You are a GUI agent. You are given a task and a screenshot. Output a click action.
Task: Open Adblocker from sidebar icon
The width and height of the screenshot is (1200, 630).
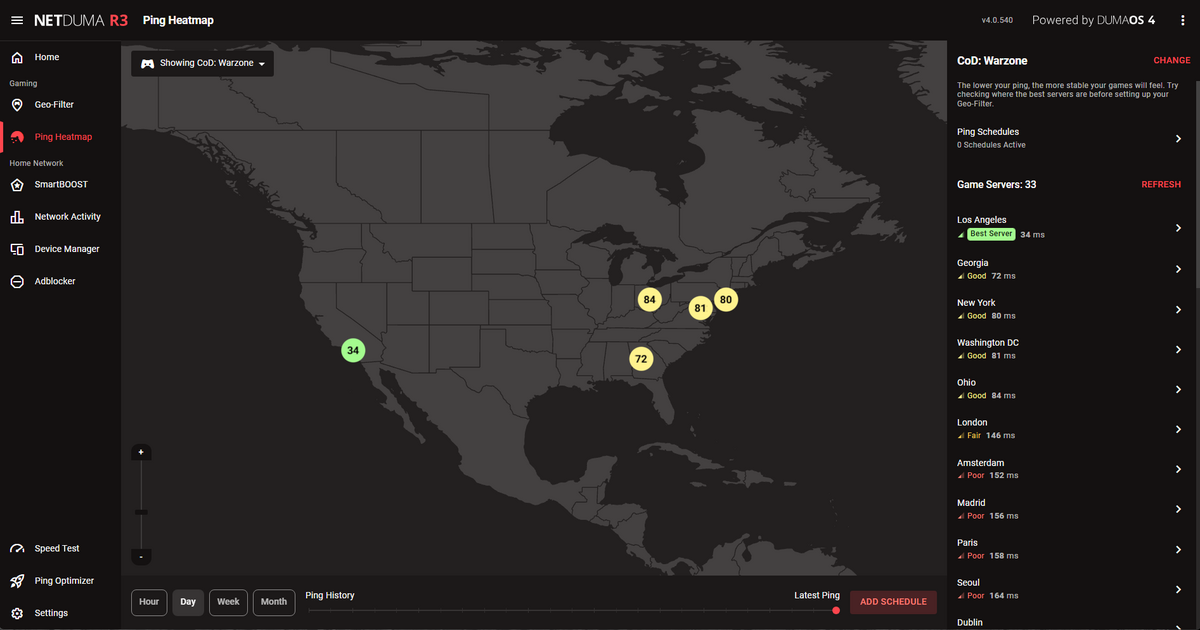point(17,282)
